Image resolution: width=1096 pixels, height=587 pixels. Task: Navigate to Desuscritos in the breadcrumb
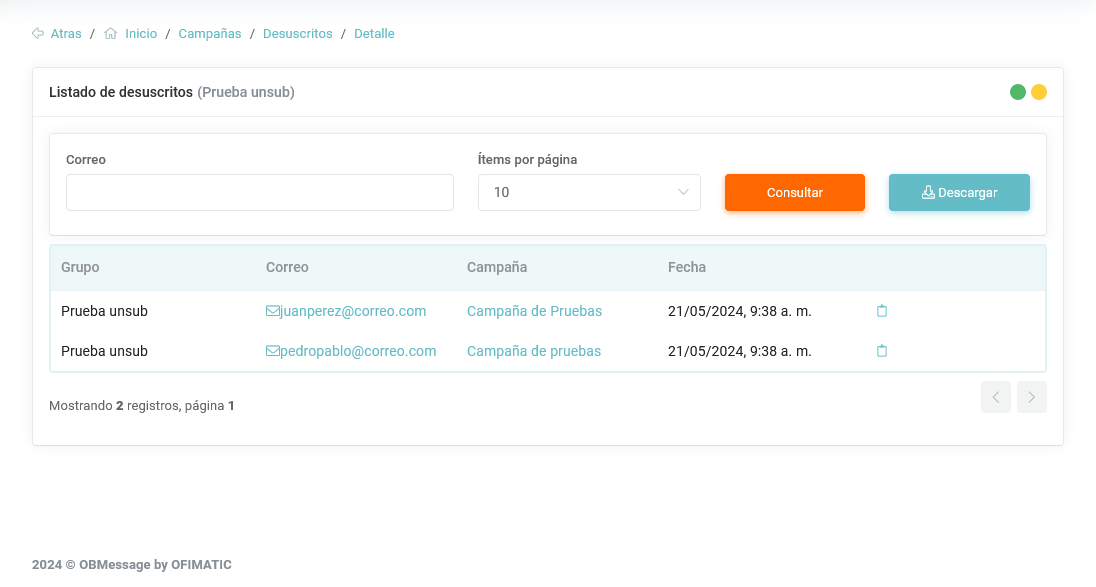[x=297, y=33]
